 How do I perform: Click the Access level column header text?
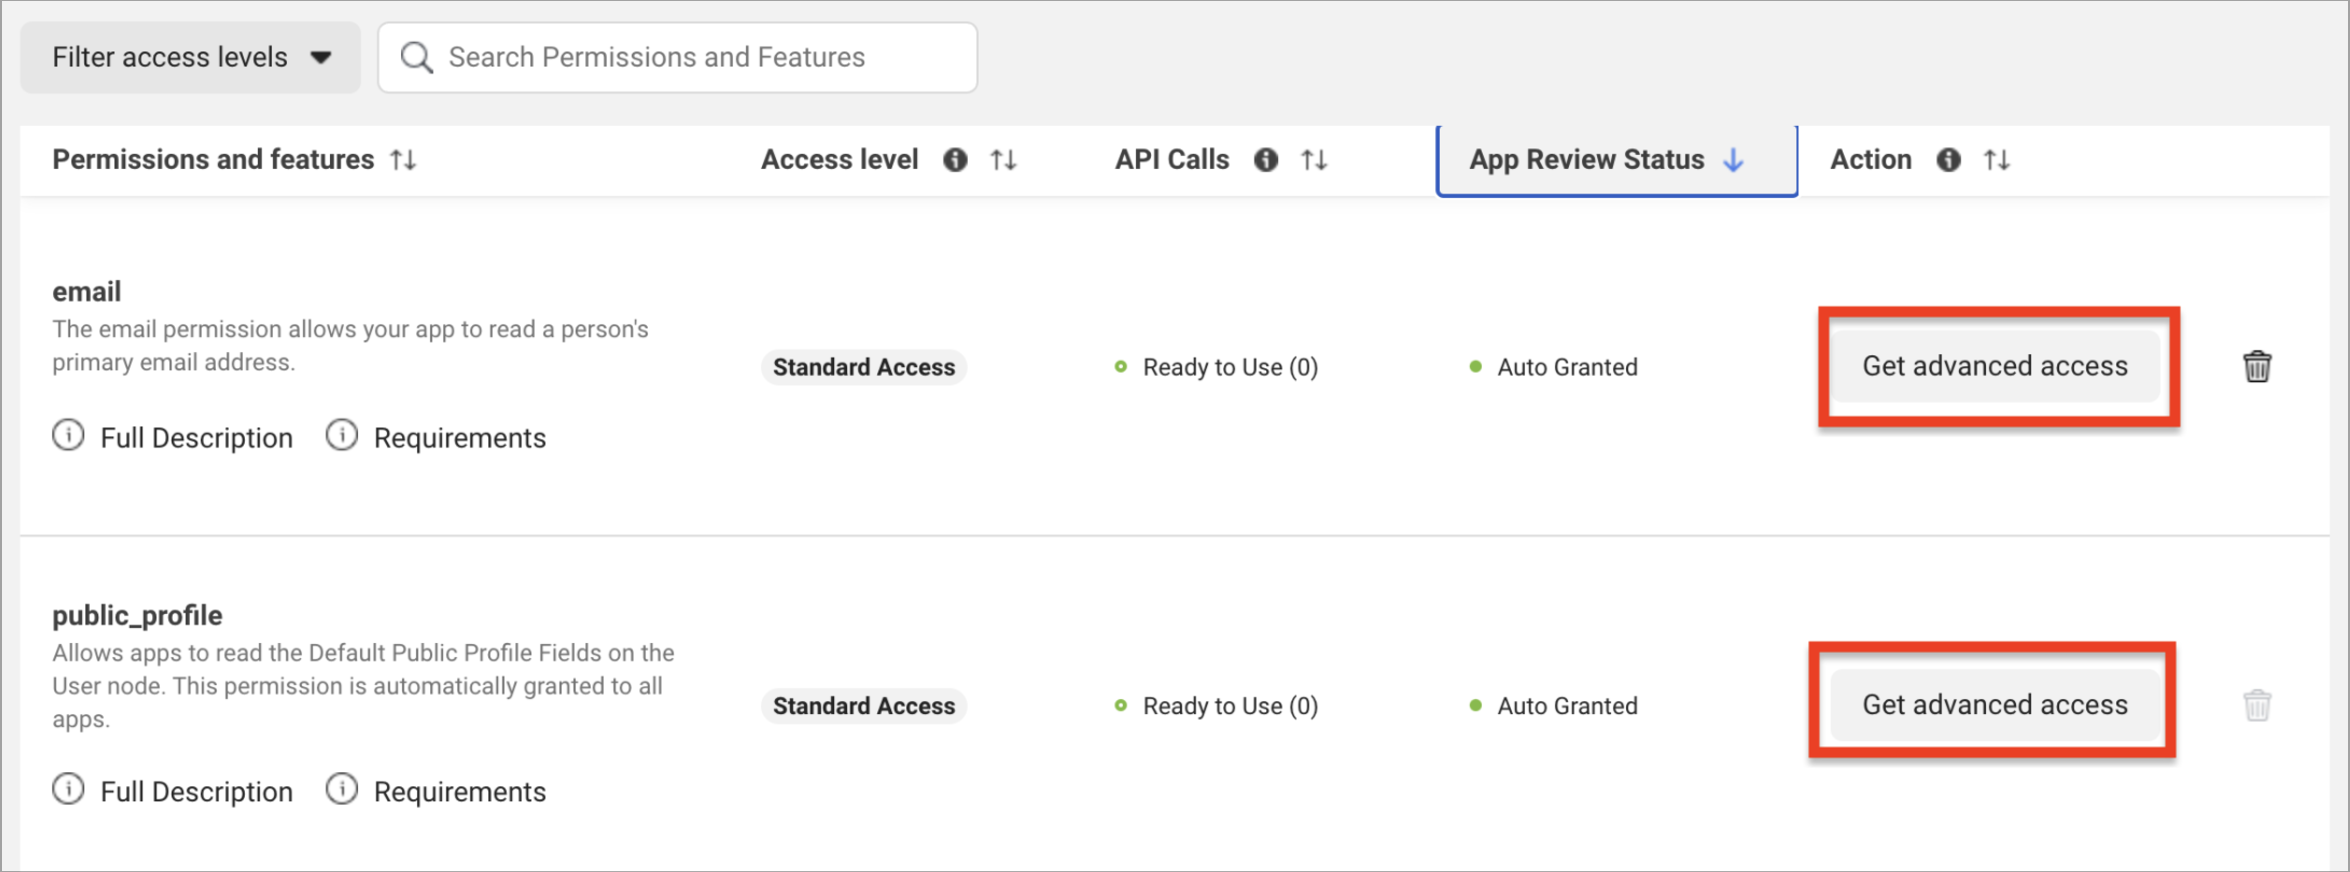[x=840, y=160]
